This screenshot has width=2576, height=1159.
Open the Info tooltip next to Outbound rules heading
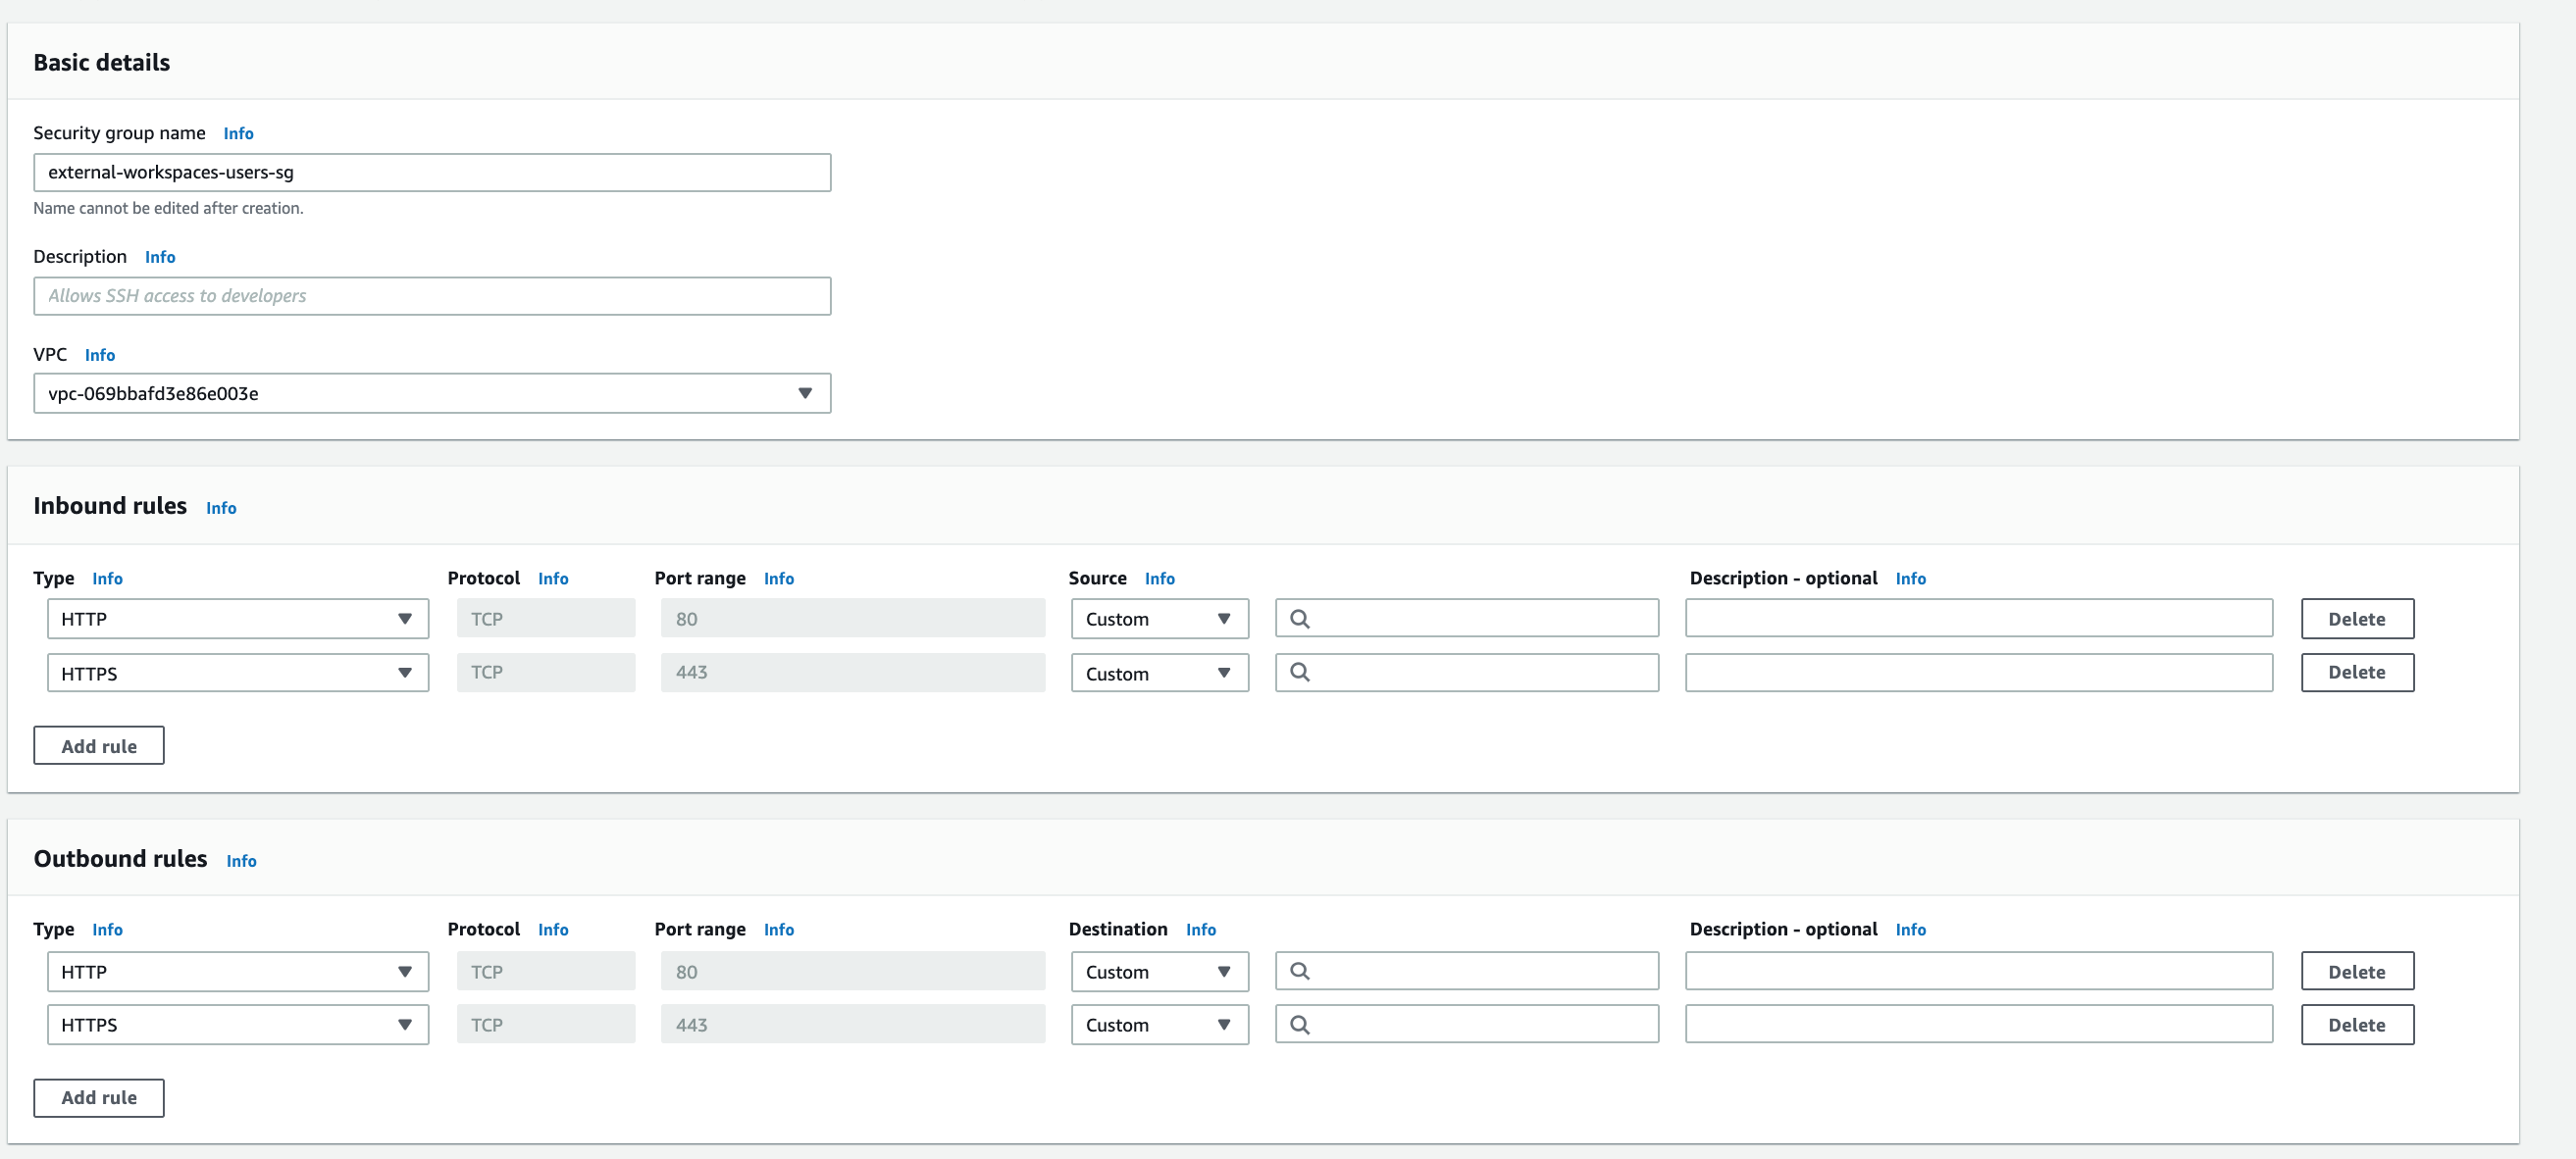(241, 860)
